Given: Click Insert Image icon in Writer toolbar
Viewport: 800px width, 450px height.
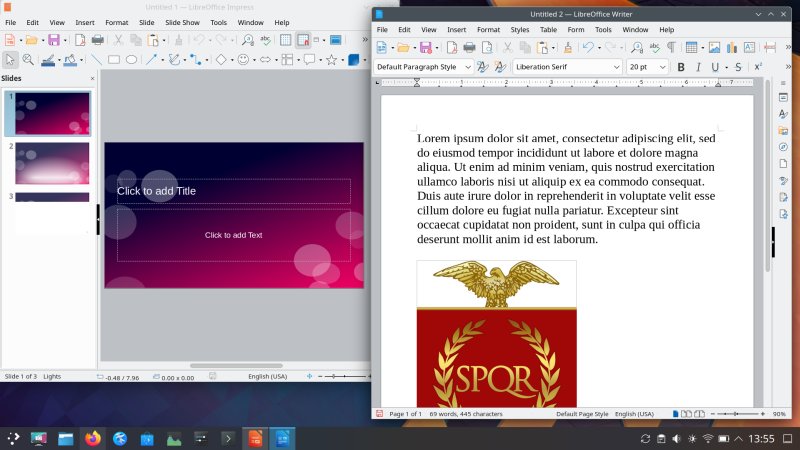Looking at the screenshot, I should pyautogui.click(x=714, y=47).
